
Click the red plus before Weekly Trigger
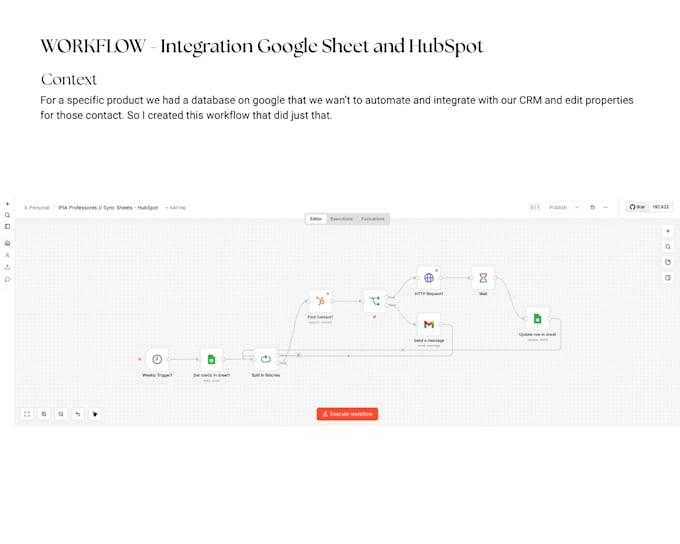(x=140, y=359)
